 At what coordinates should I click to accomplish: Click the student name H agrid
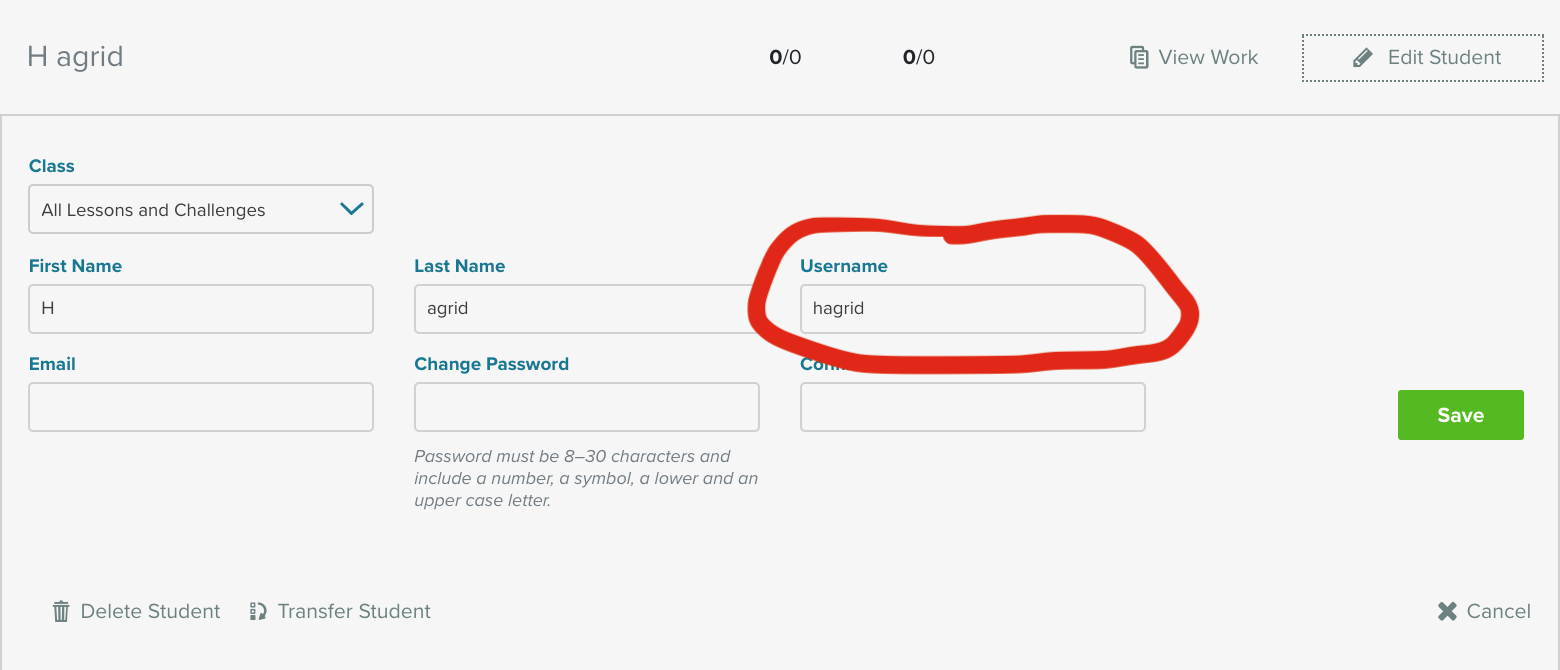coord(75,57)
